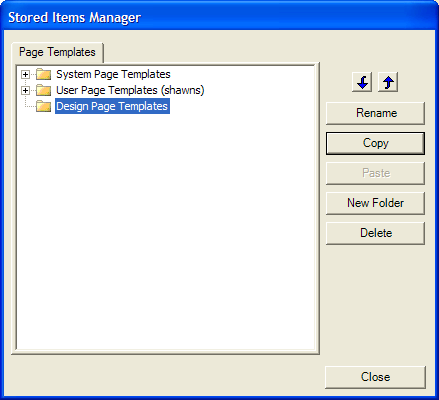Click the blank gray area below Delete
Viewport: 439px width, 400px height.
coord(375,303)
